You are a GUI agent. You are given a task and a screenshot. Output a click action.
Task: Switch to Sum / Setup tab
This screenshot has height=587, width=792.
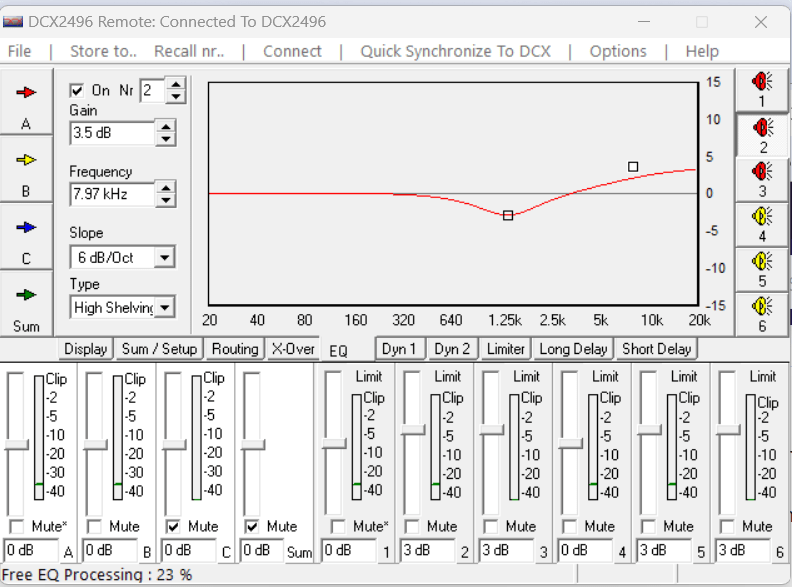159,349
